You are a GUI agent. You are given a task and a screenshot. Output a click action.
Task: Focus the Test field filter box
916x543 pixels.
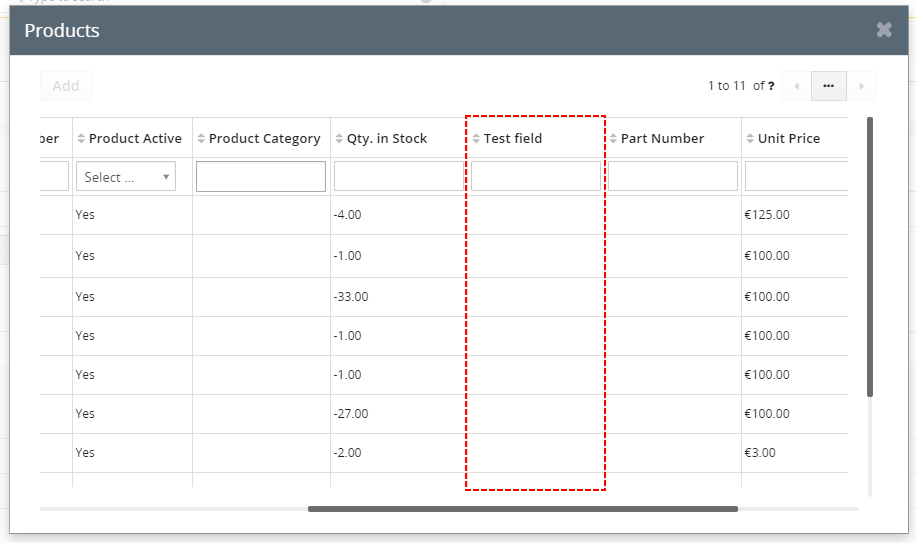[536, 176]
